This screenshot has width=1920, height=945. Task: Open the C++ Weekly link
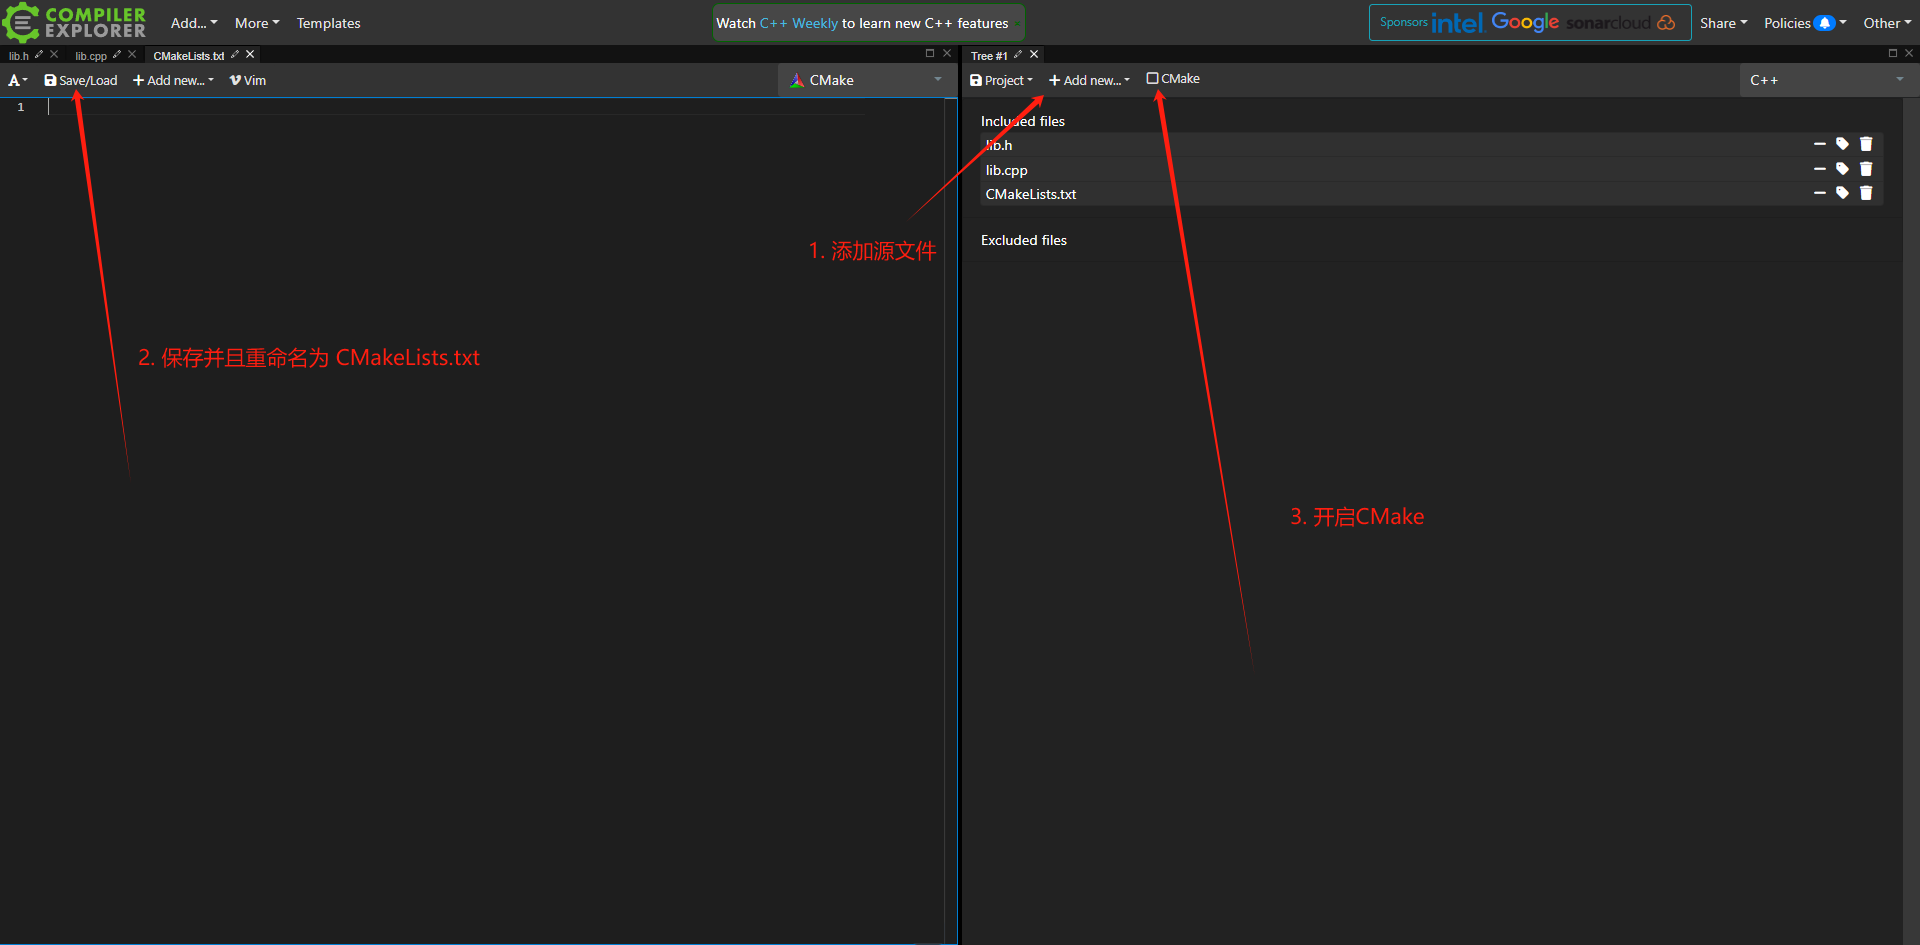(798, 23)
